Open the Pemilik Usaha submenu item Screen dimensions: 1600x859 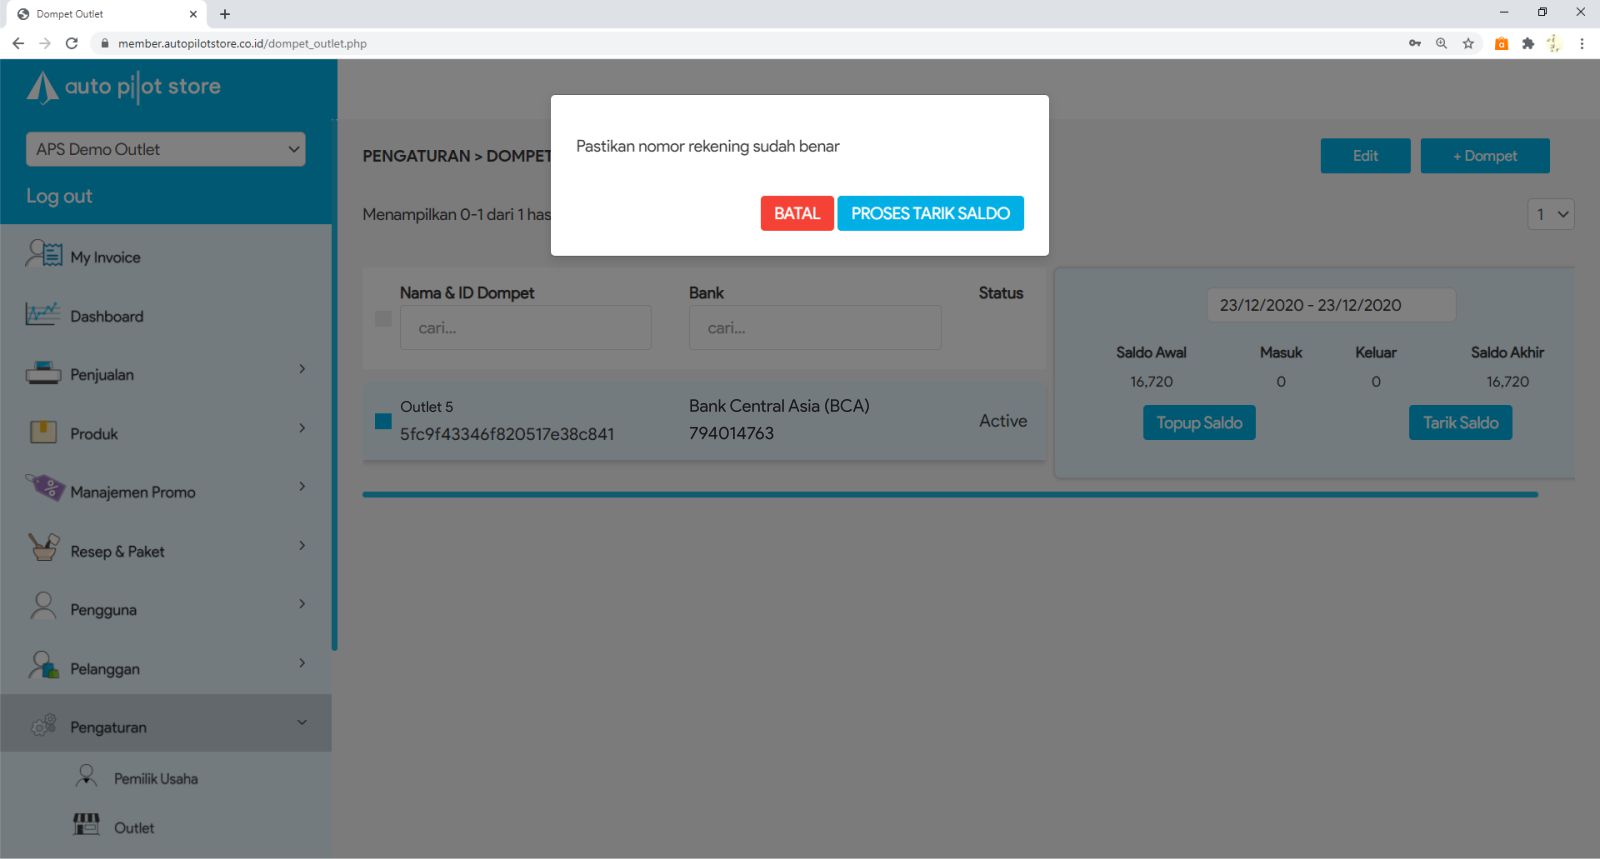coord(155,779)
